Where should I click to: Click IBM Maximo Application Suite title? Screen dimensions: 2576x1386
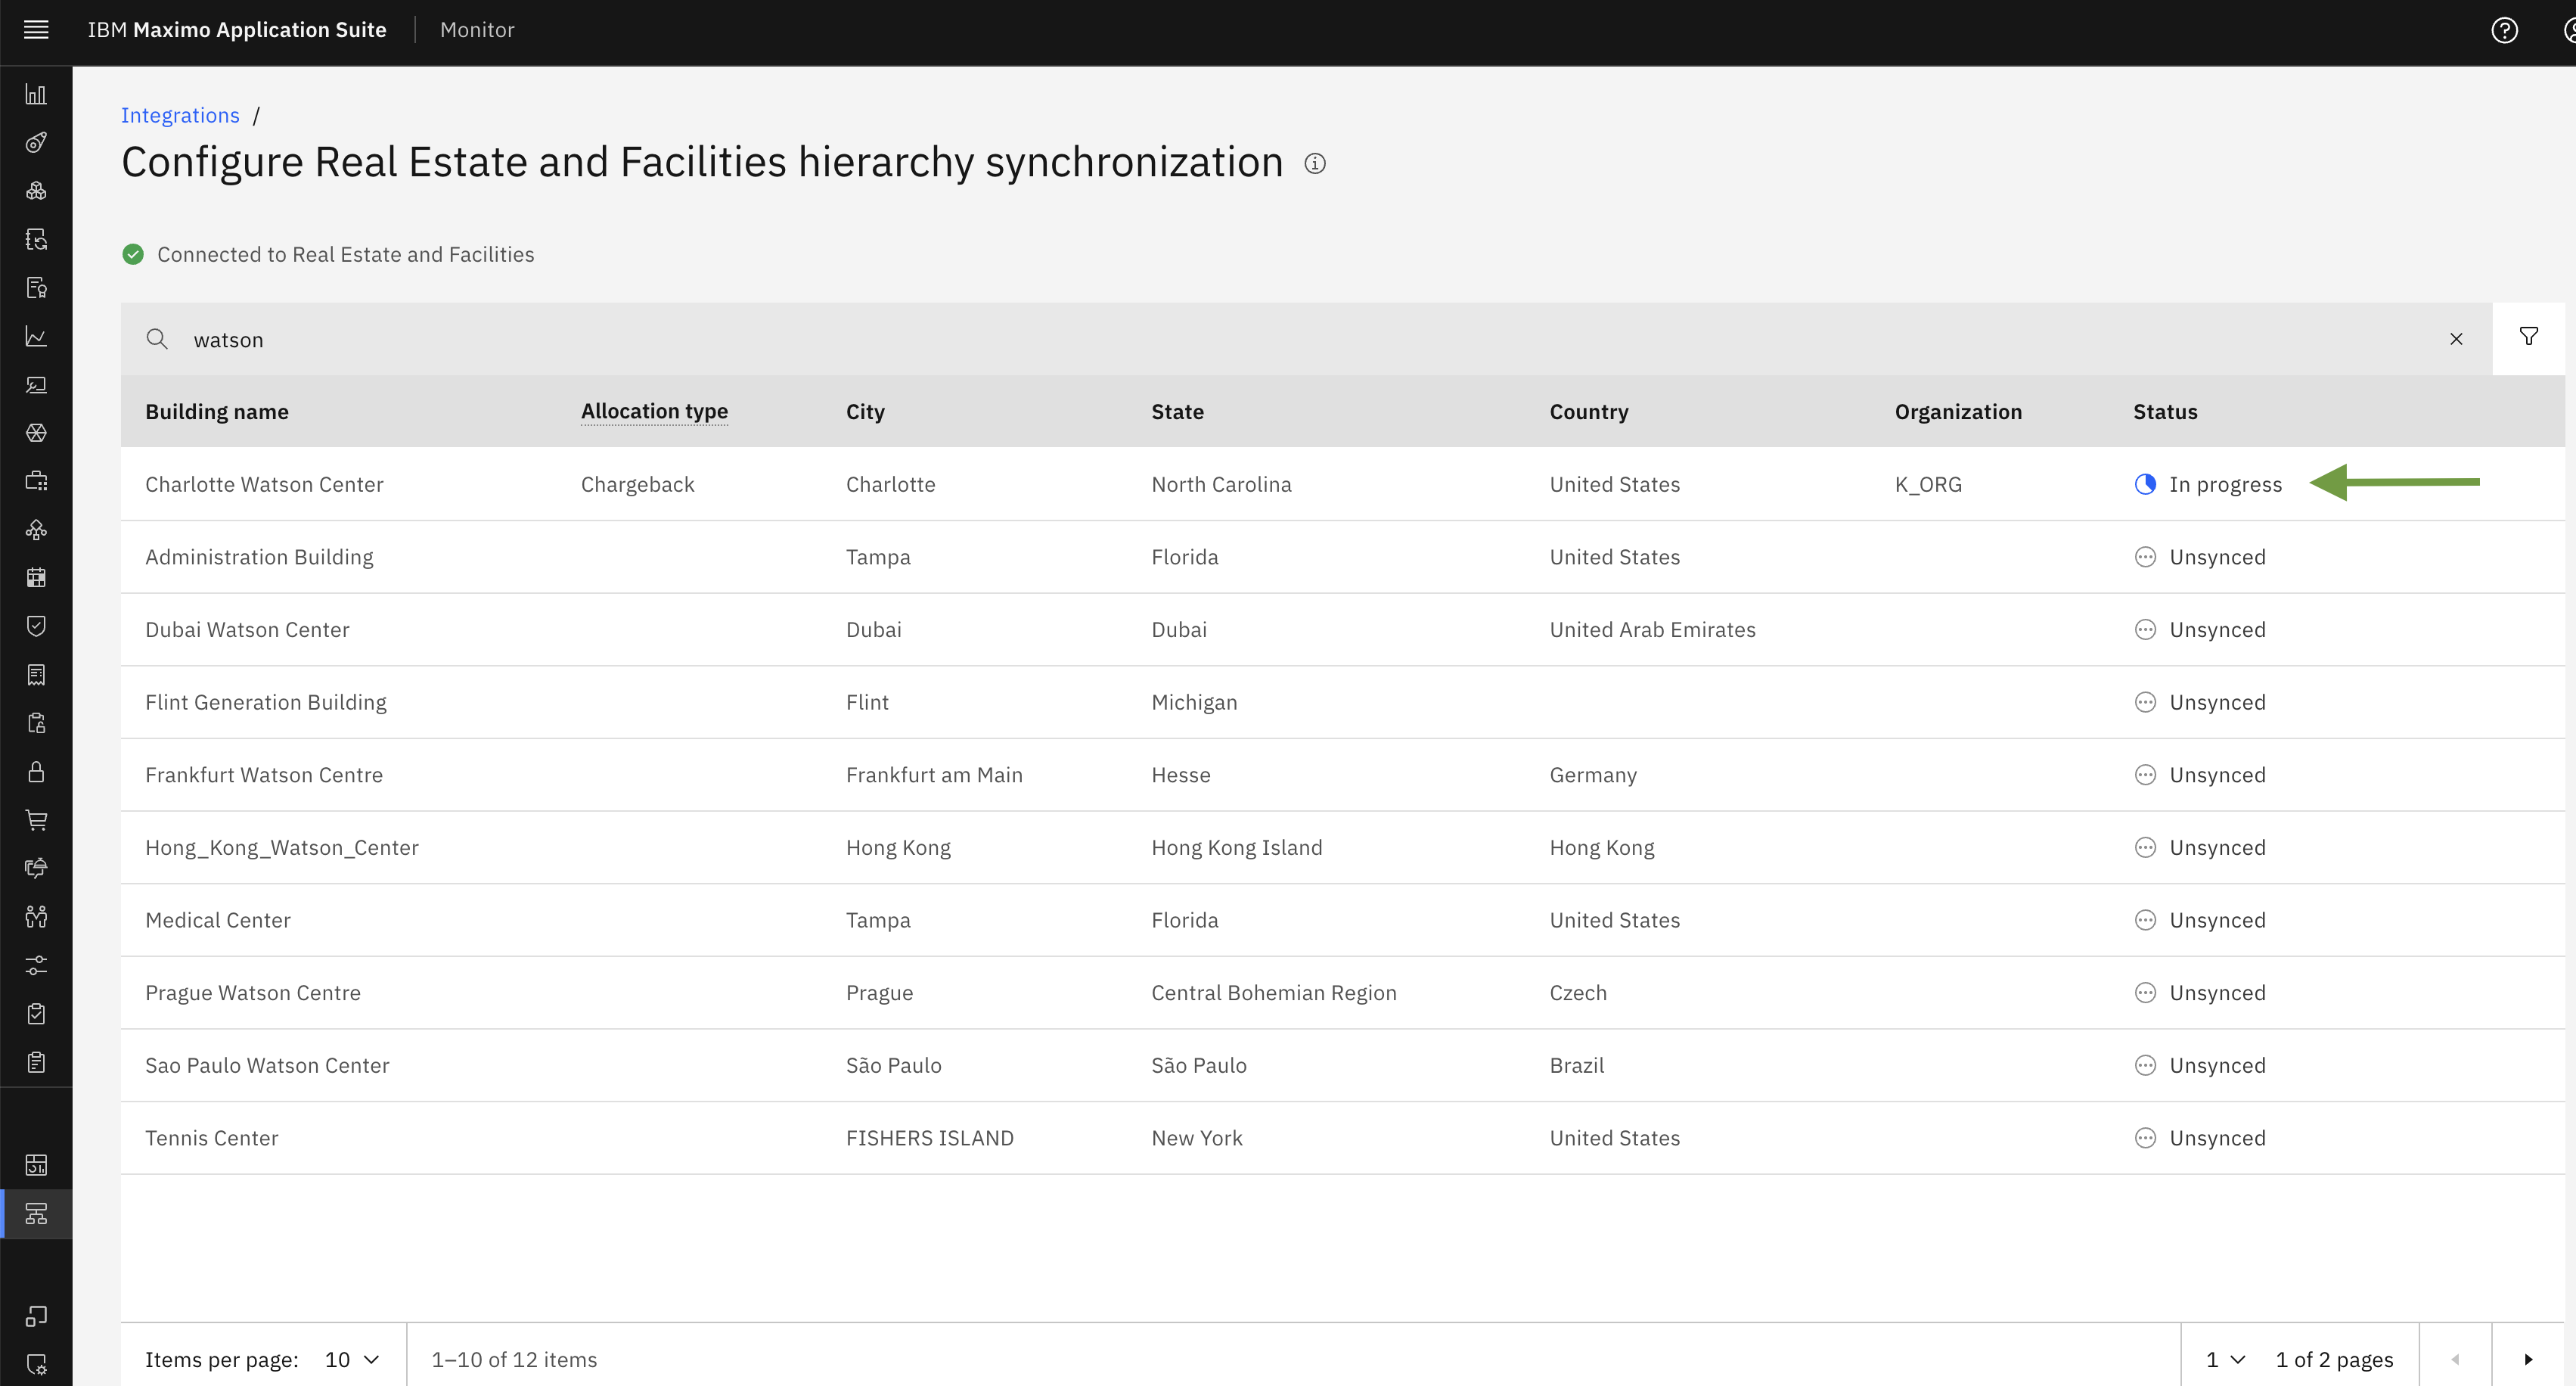click(x=237, y=30)
